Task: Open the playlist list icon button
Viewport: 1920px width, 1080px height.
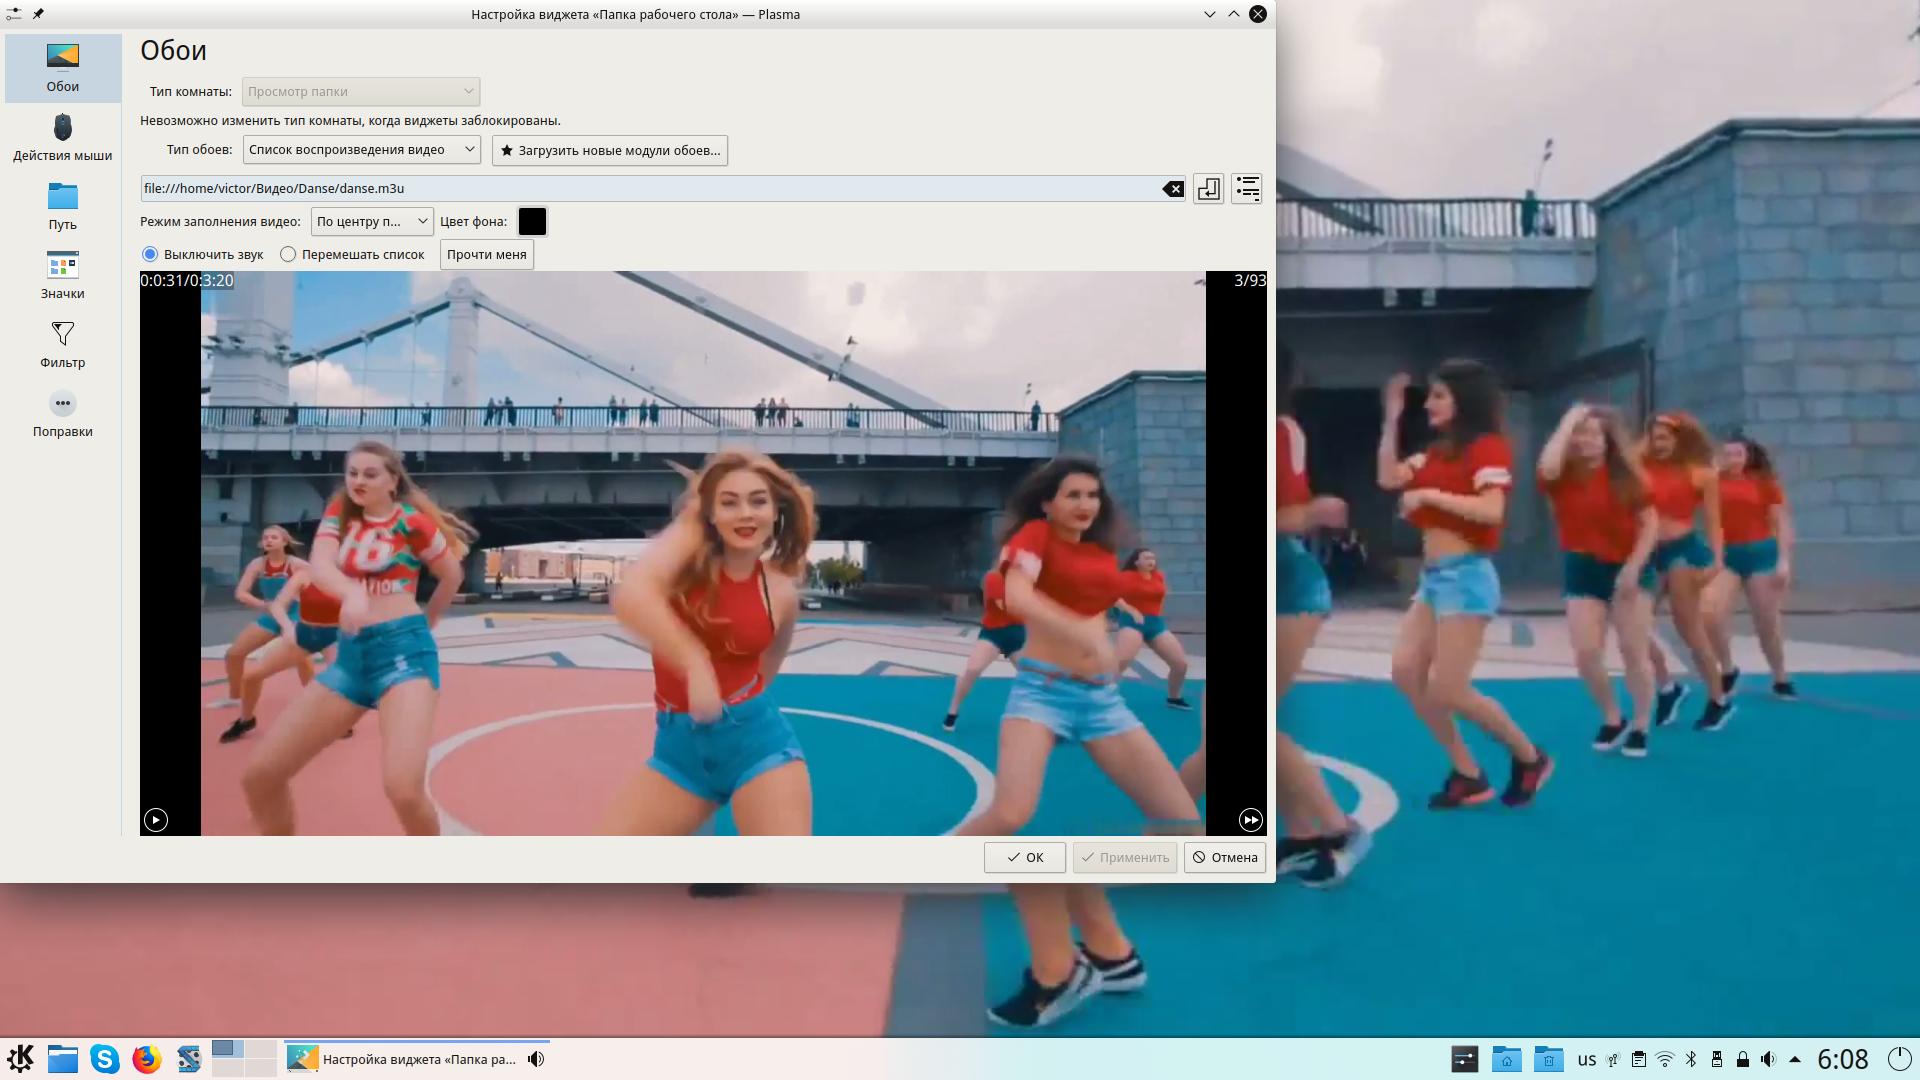Action: (x=1247, y=189)
